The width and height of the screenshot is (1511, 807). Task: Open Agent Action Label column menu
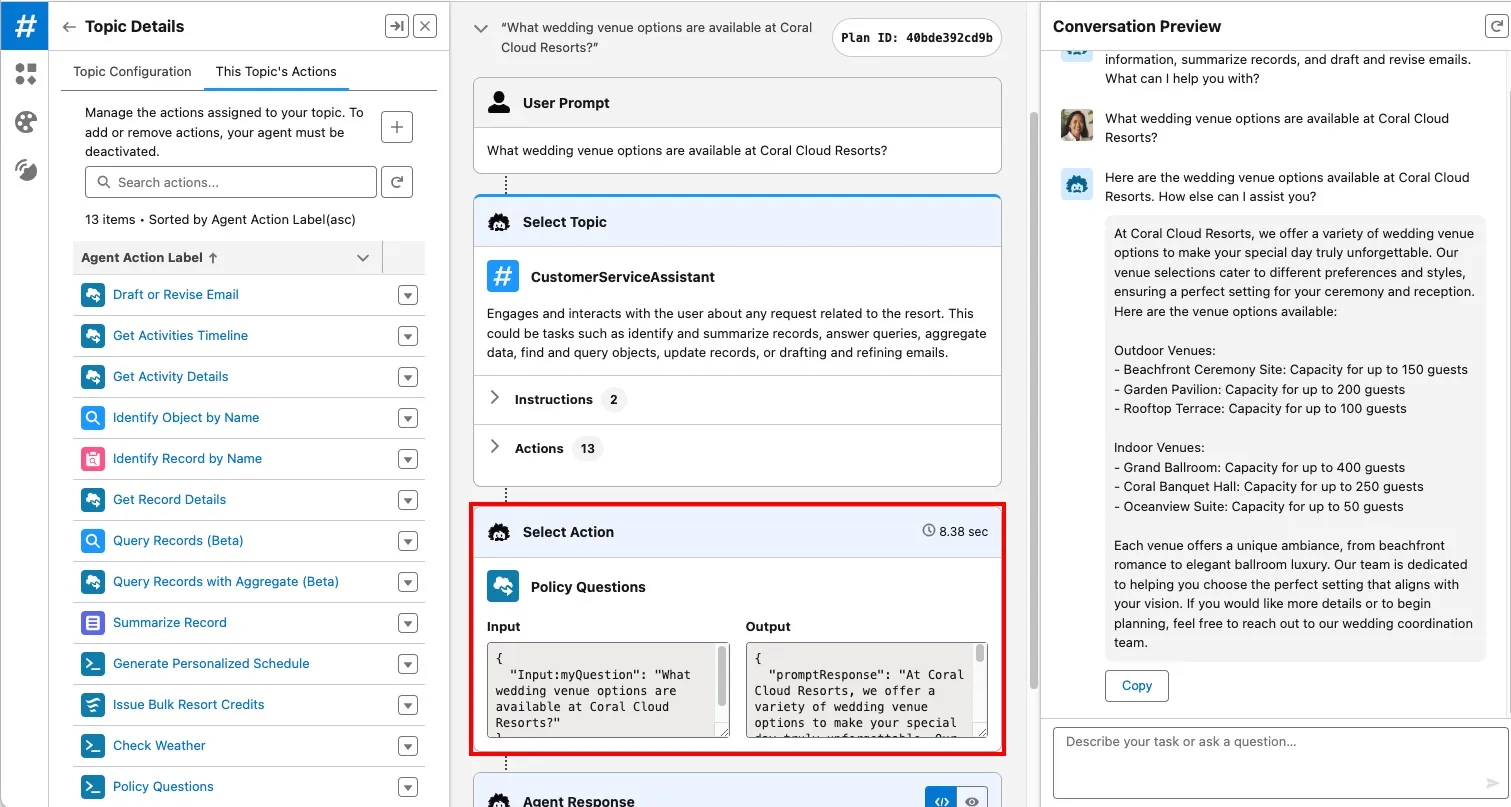pyautogui.click(x=363, y=258)
